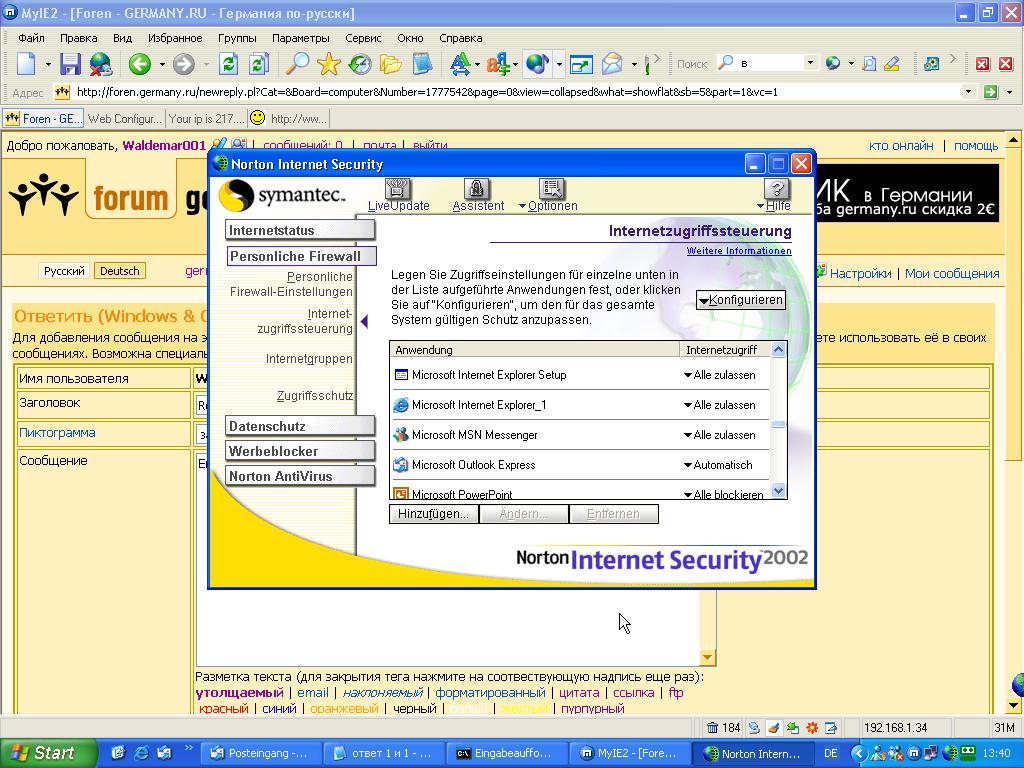Expand the address bar URL dropdown
The image size is (1024, 768).
click(968, 92)
